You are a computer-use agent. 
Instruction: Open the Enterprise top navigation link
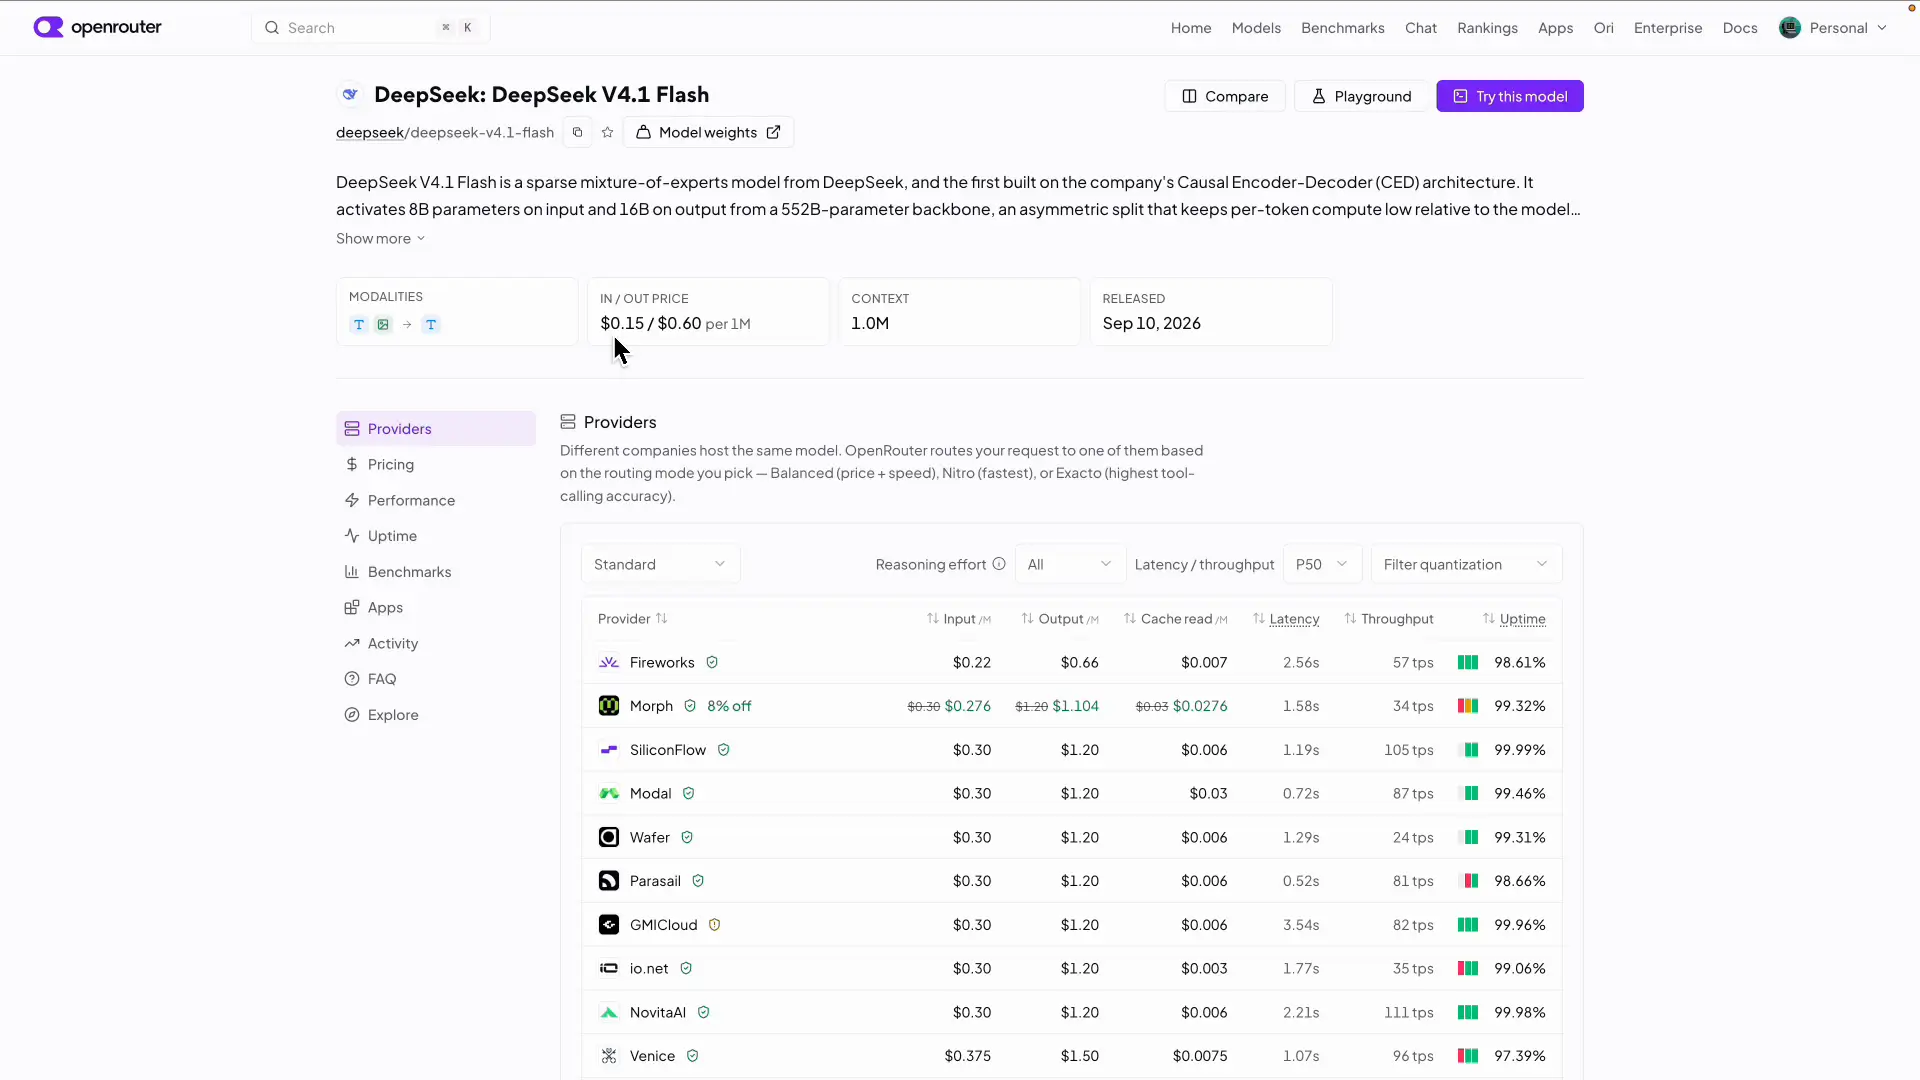point(1668,28)
